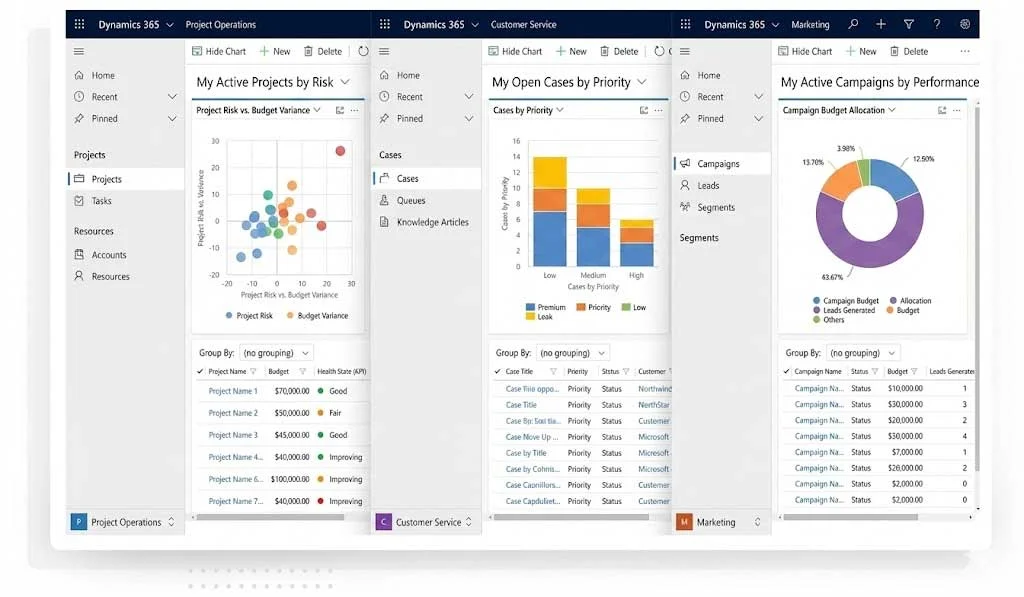Open the search icon in Marketing header
Image resolution: width=1024 pixels, height=597 pixels.
pos(852,23)
